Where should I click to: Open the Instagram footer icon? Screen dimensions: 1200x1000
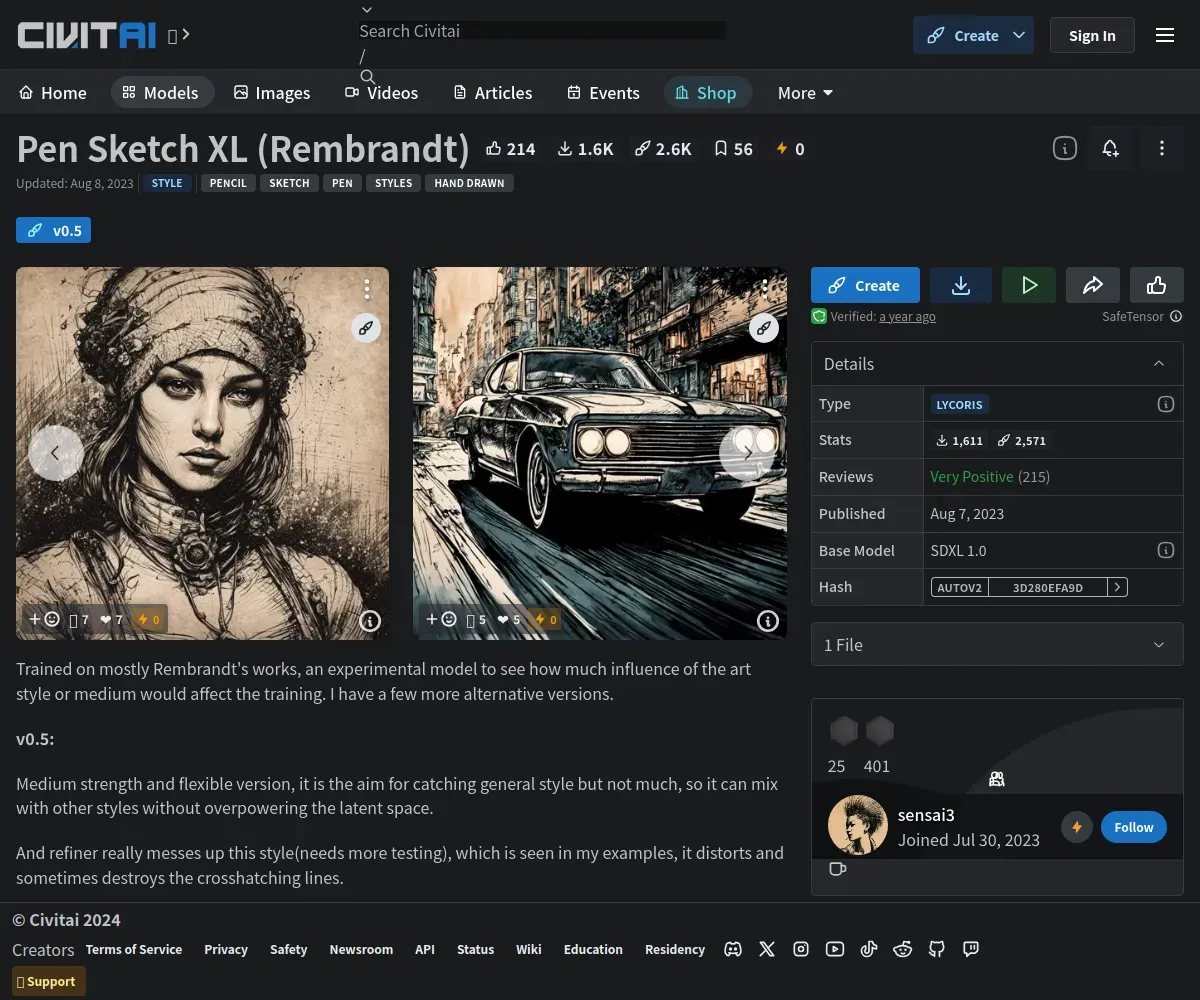[x=801, y=949]
